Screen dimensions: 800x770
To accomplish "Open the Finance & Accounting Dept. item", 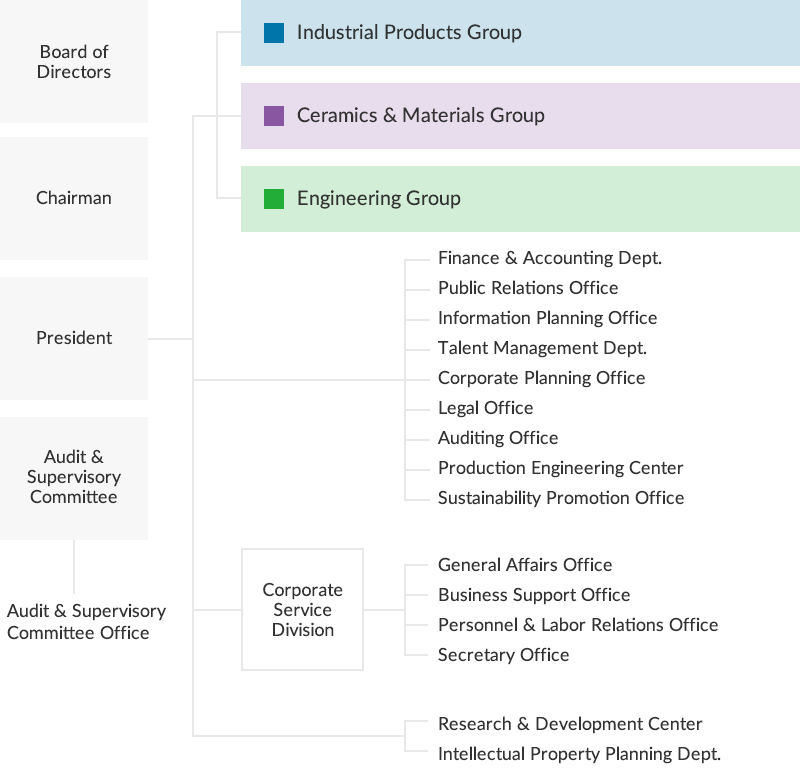I will coord(550,257).
